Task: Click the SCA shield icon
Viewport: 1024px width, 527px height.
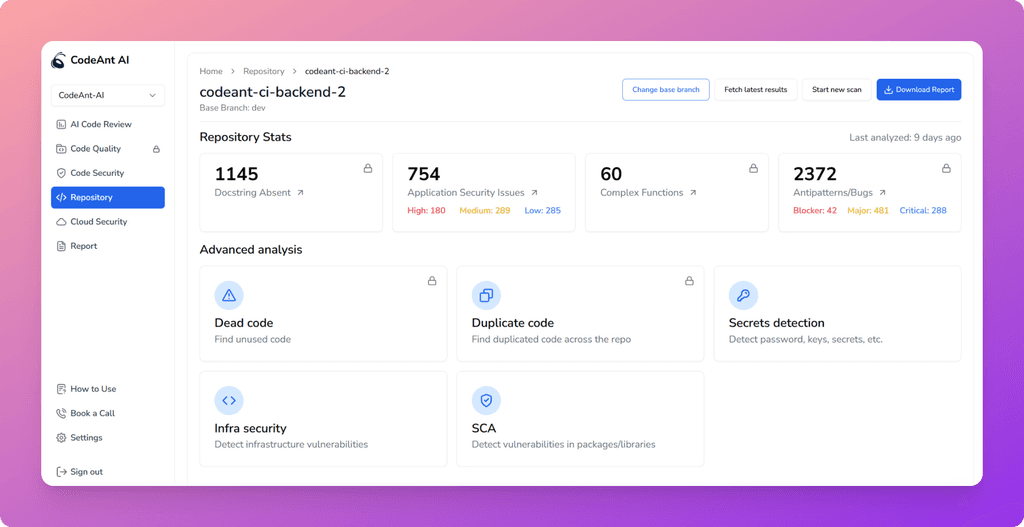Action: coord(486,401)
